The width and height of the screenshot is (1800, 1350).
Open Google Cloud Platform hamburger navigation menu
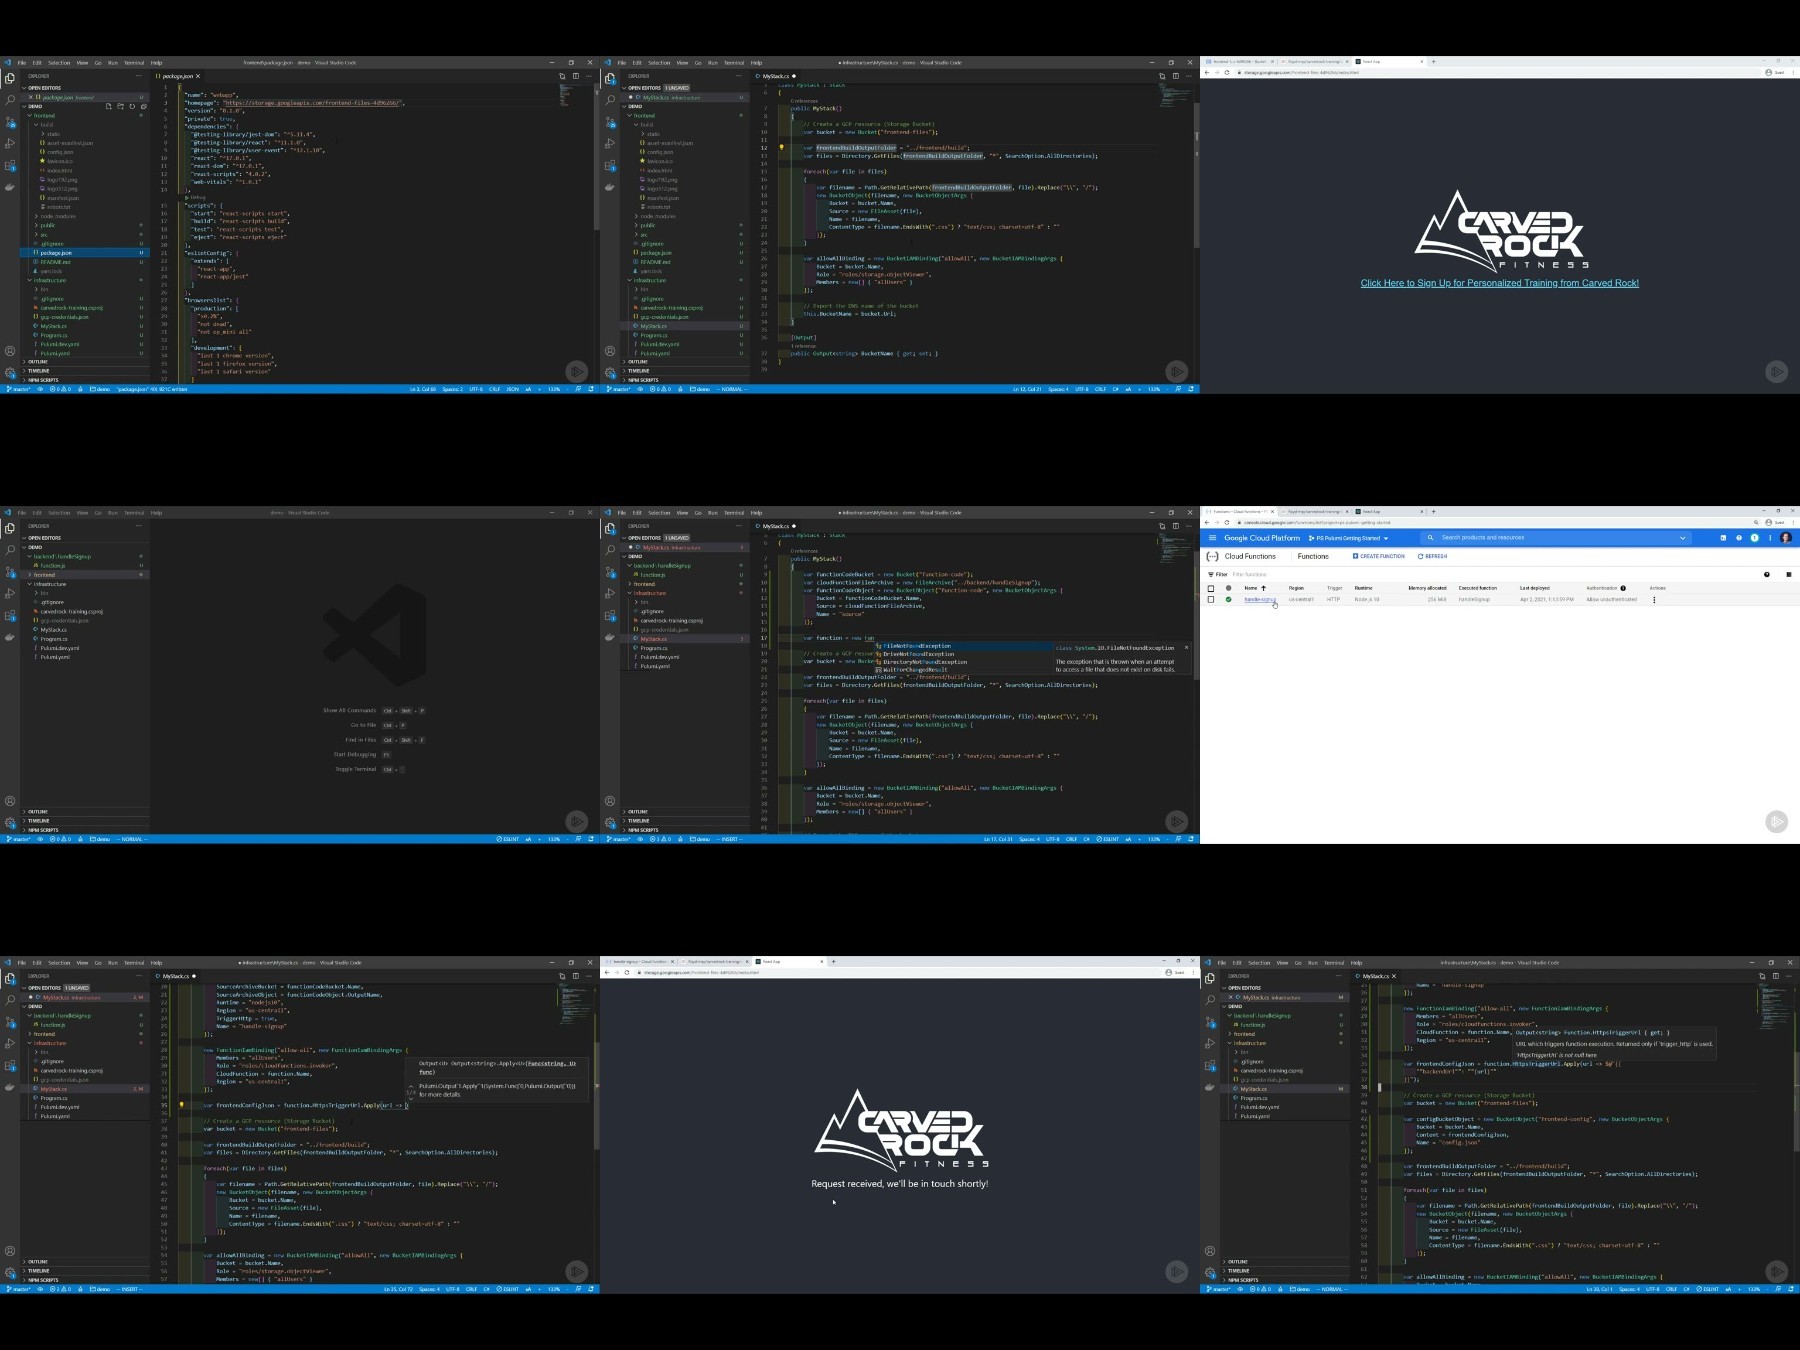pos(1212,538)
